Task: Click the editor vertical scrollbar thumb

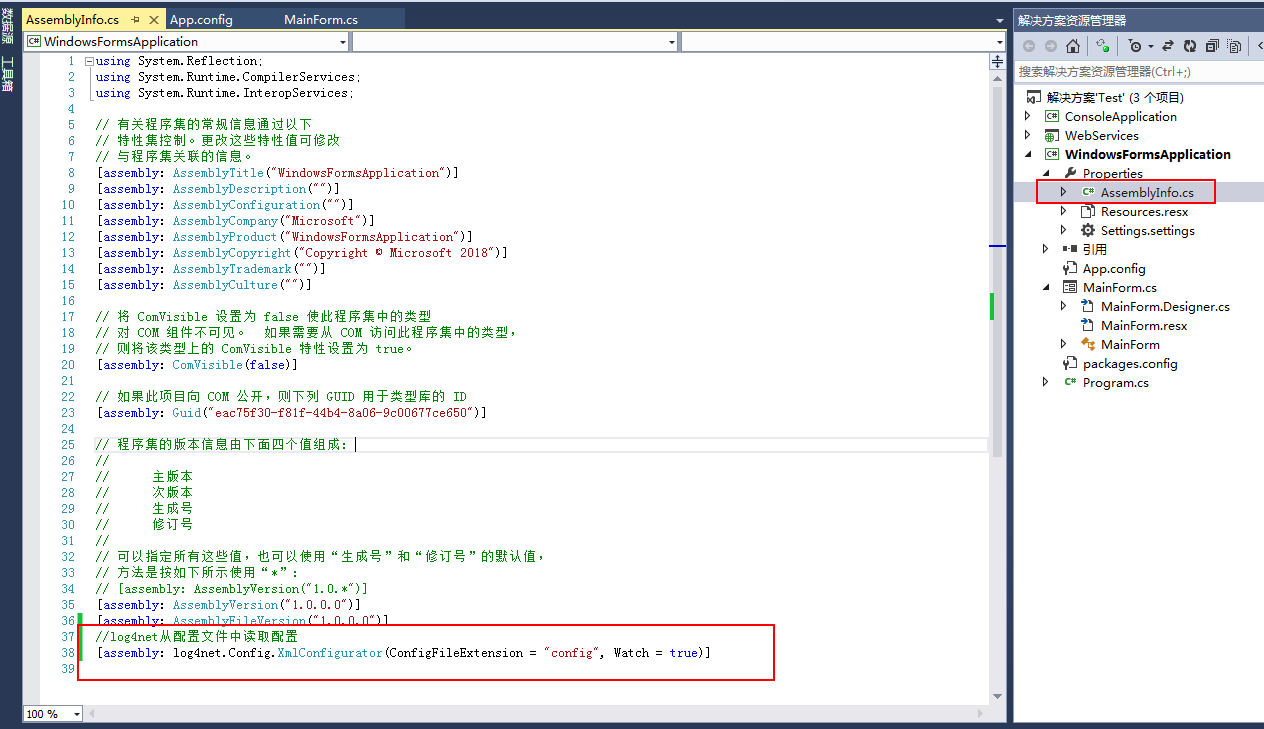Action: coord(997,271)
